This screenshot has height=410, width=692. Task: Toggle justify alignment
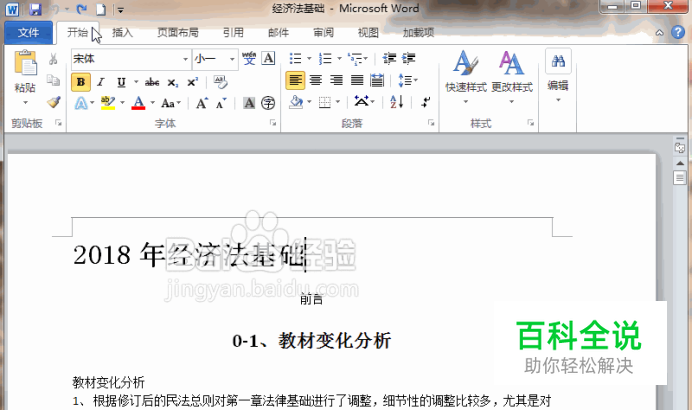pyautogui.click(x=357, y=80)
